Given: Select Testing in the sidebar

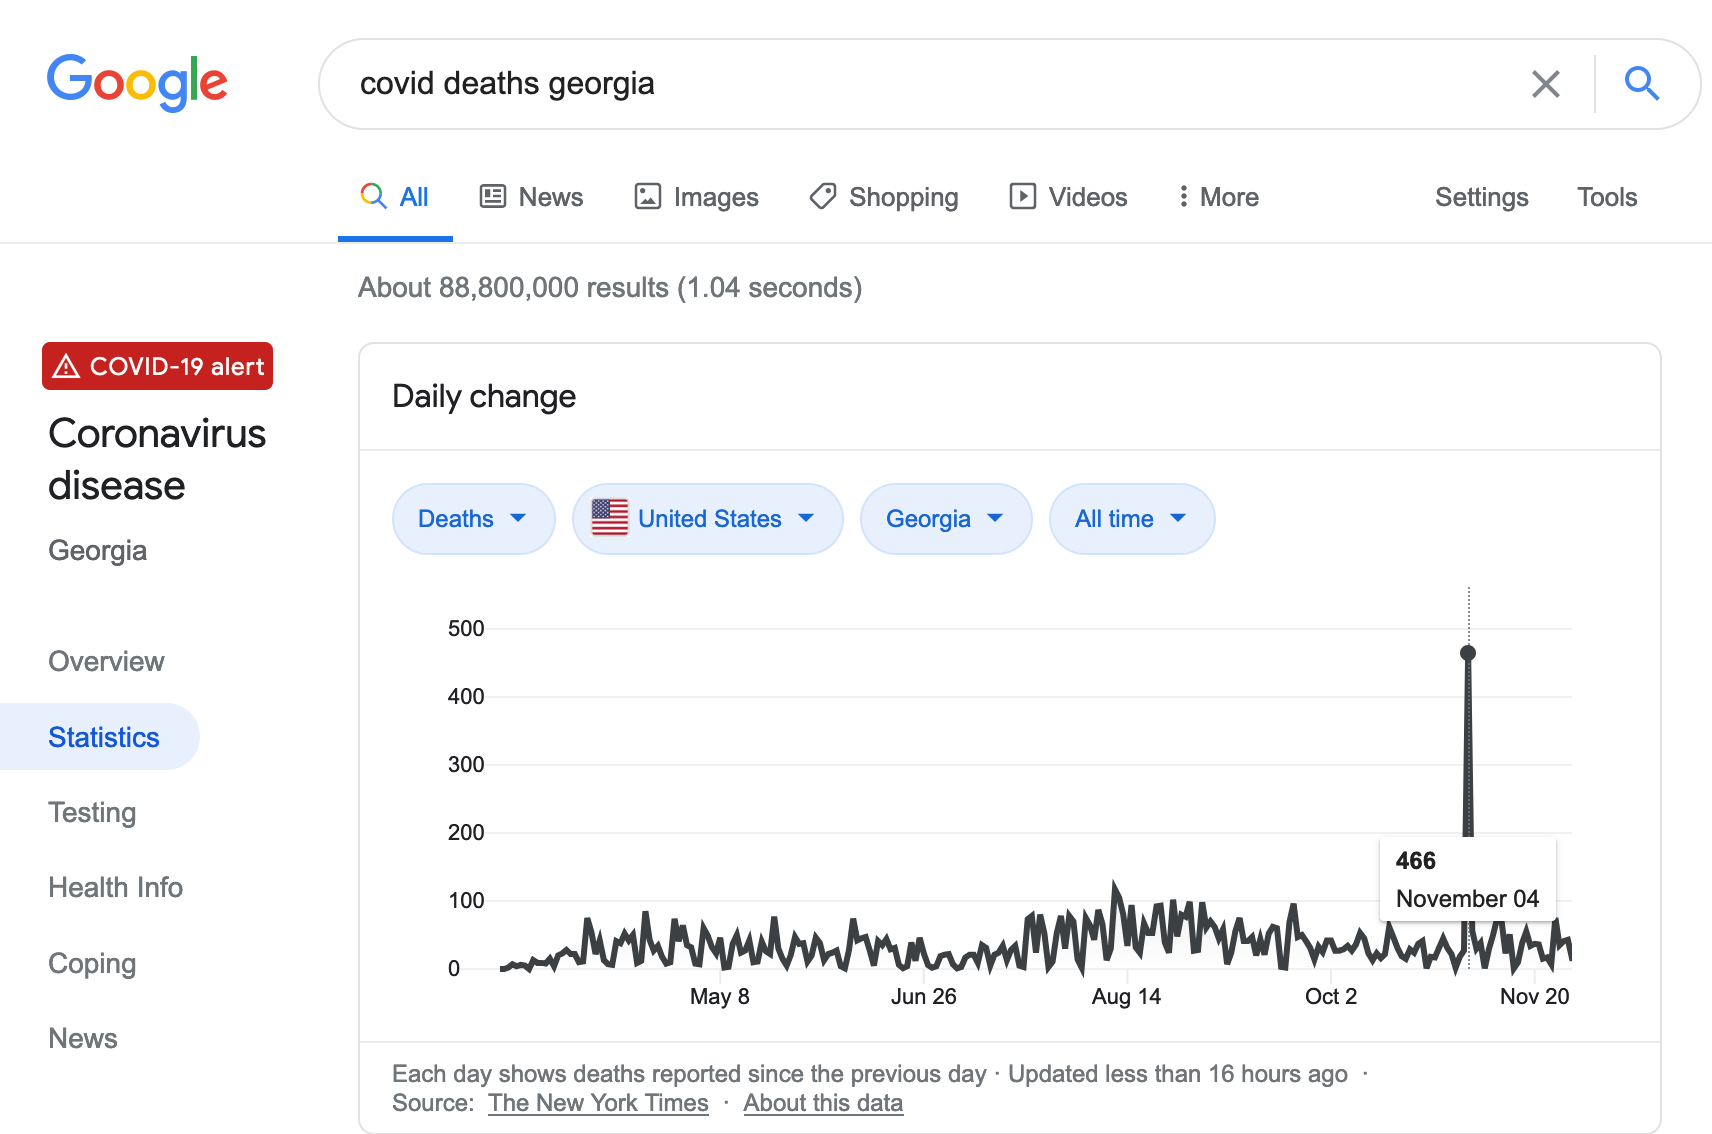Looking at the screenshot, I should 92,812.
